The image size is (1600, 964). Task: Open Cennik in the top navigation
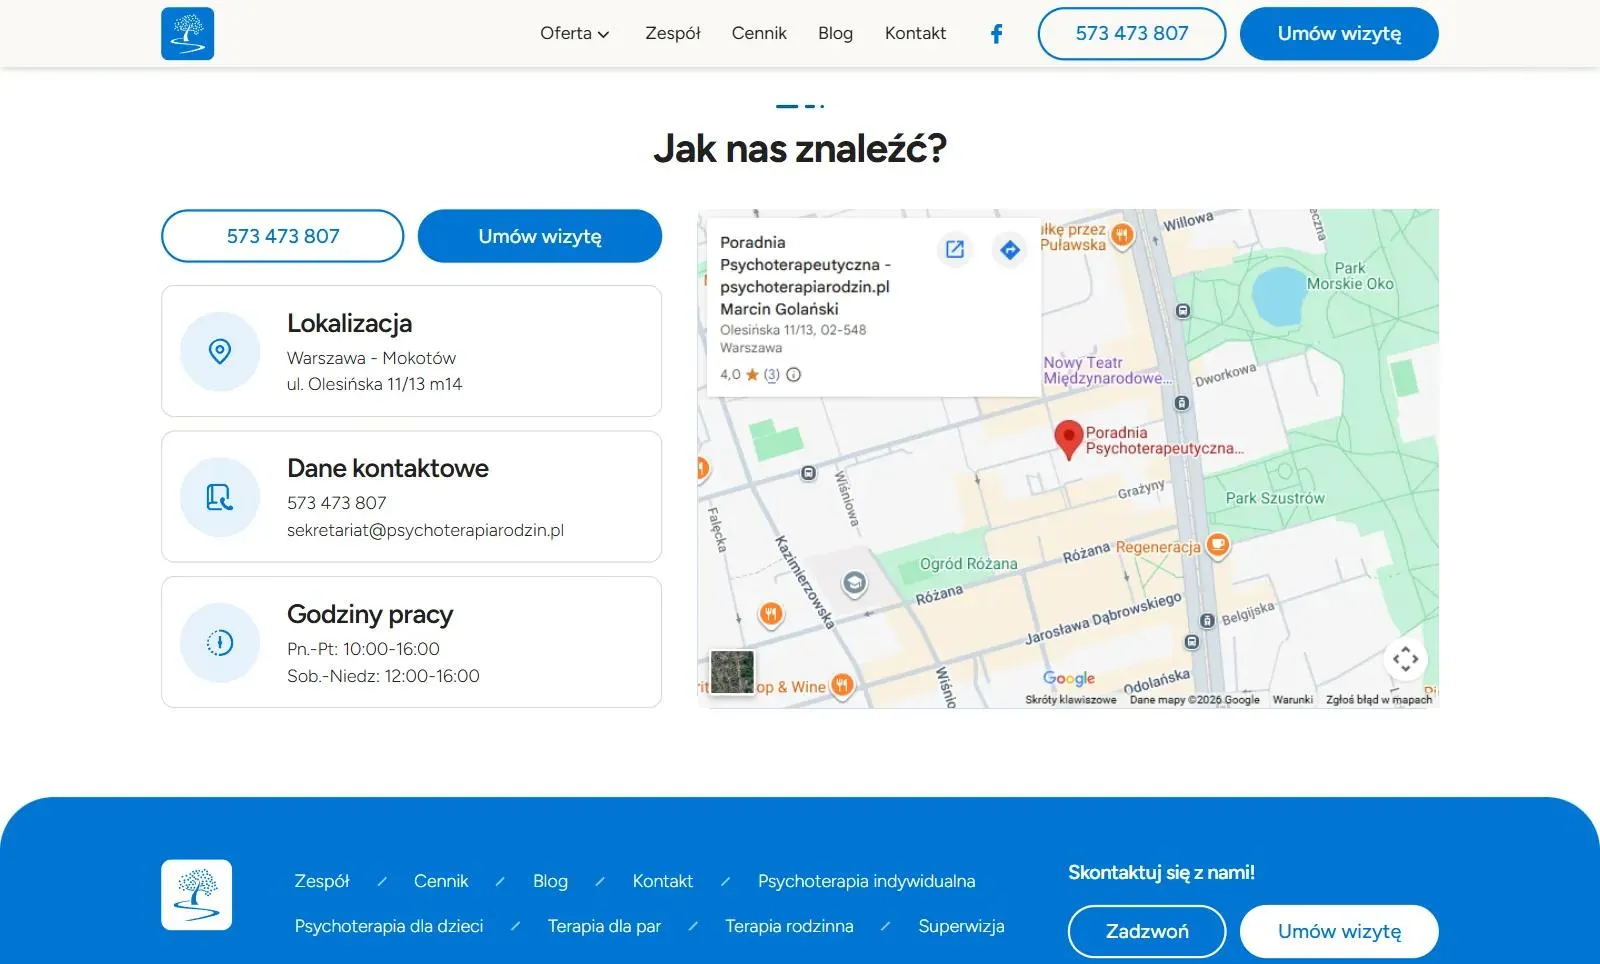pyautogui.click(x=759, y=34)
